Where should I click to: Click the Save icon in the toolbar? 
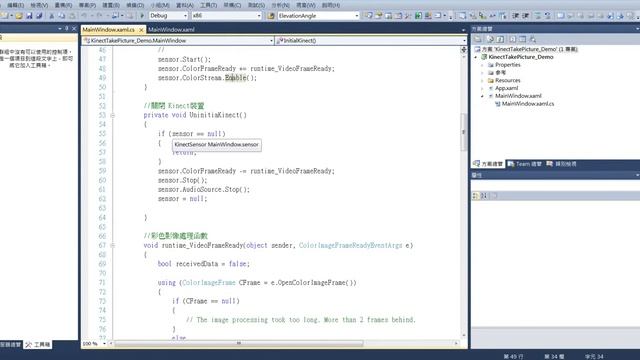pyautogui.click(x=29, y=16)
